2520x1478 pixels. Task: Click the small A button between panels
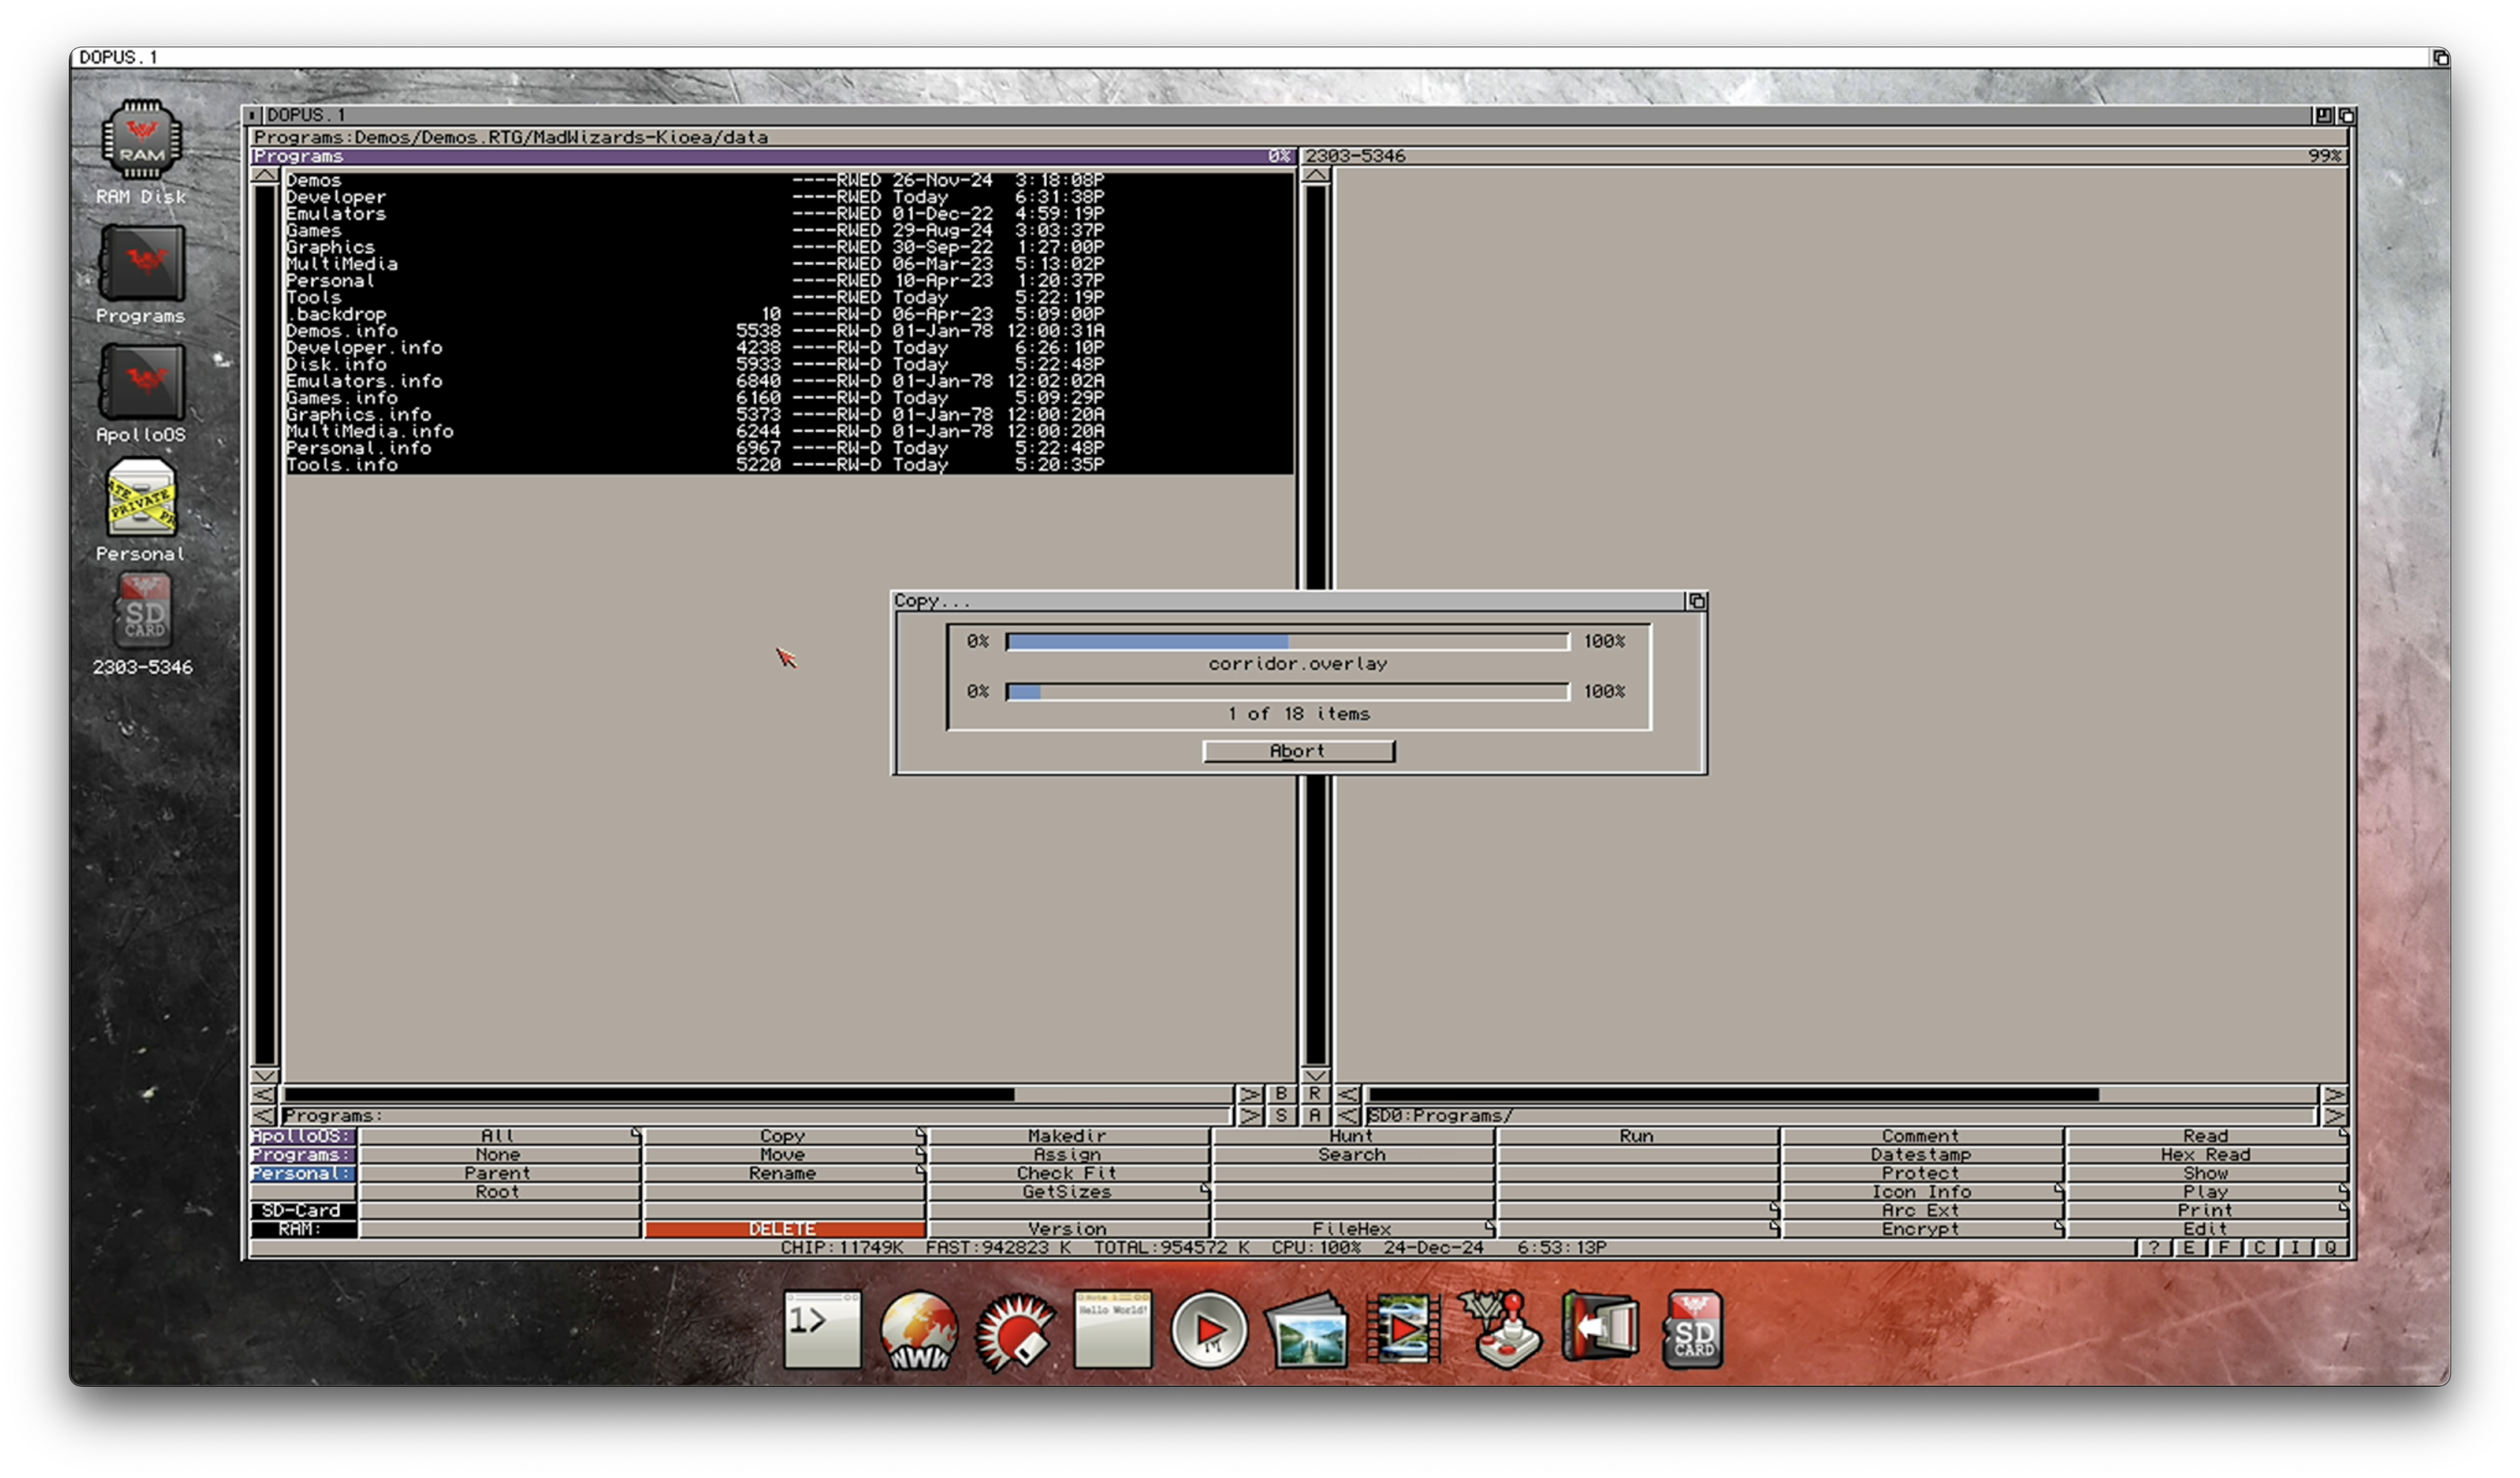(1315, 1116)
